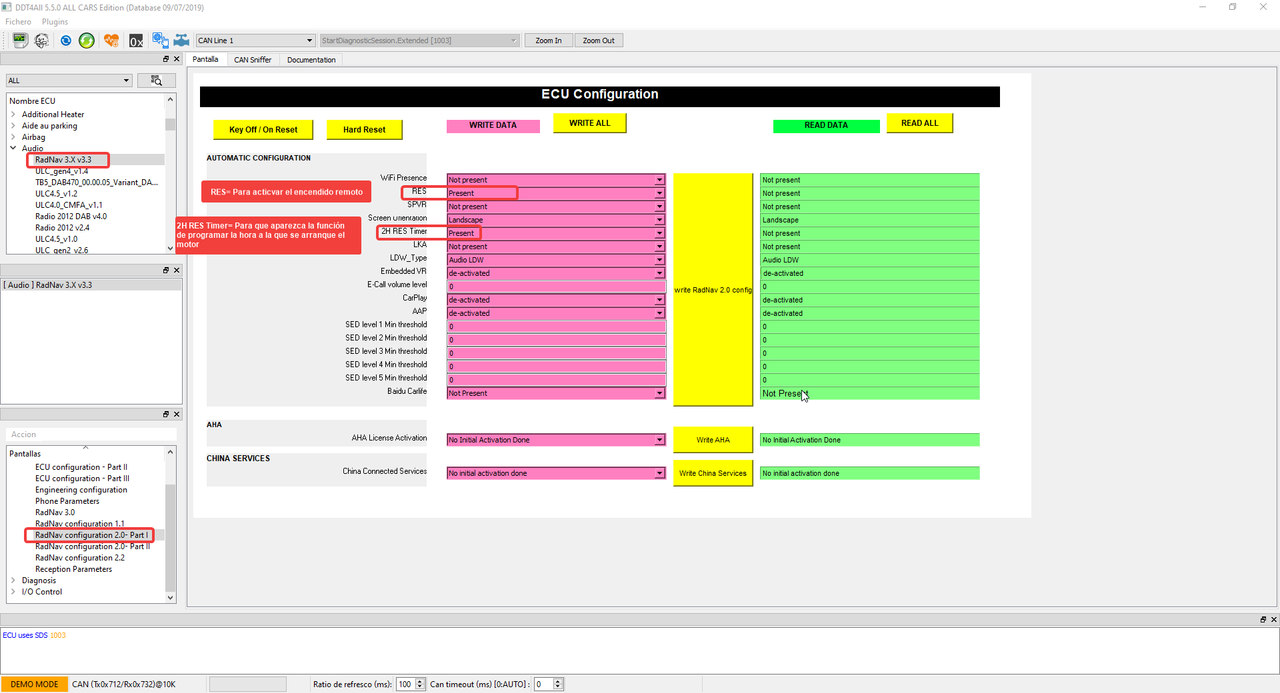Click the orange heart diagnostic icon
This screenshot has height=693, width=1280.
[111, 41]
